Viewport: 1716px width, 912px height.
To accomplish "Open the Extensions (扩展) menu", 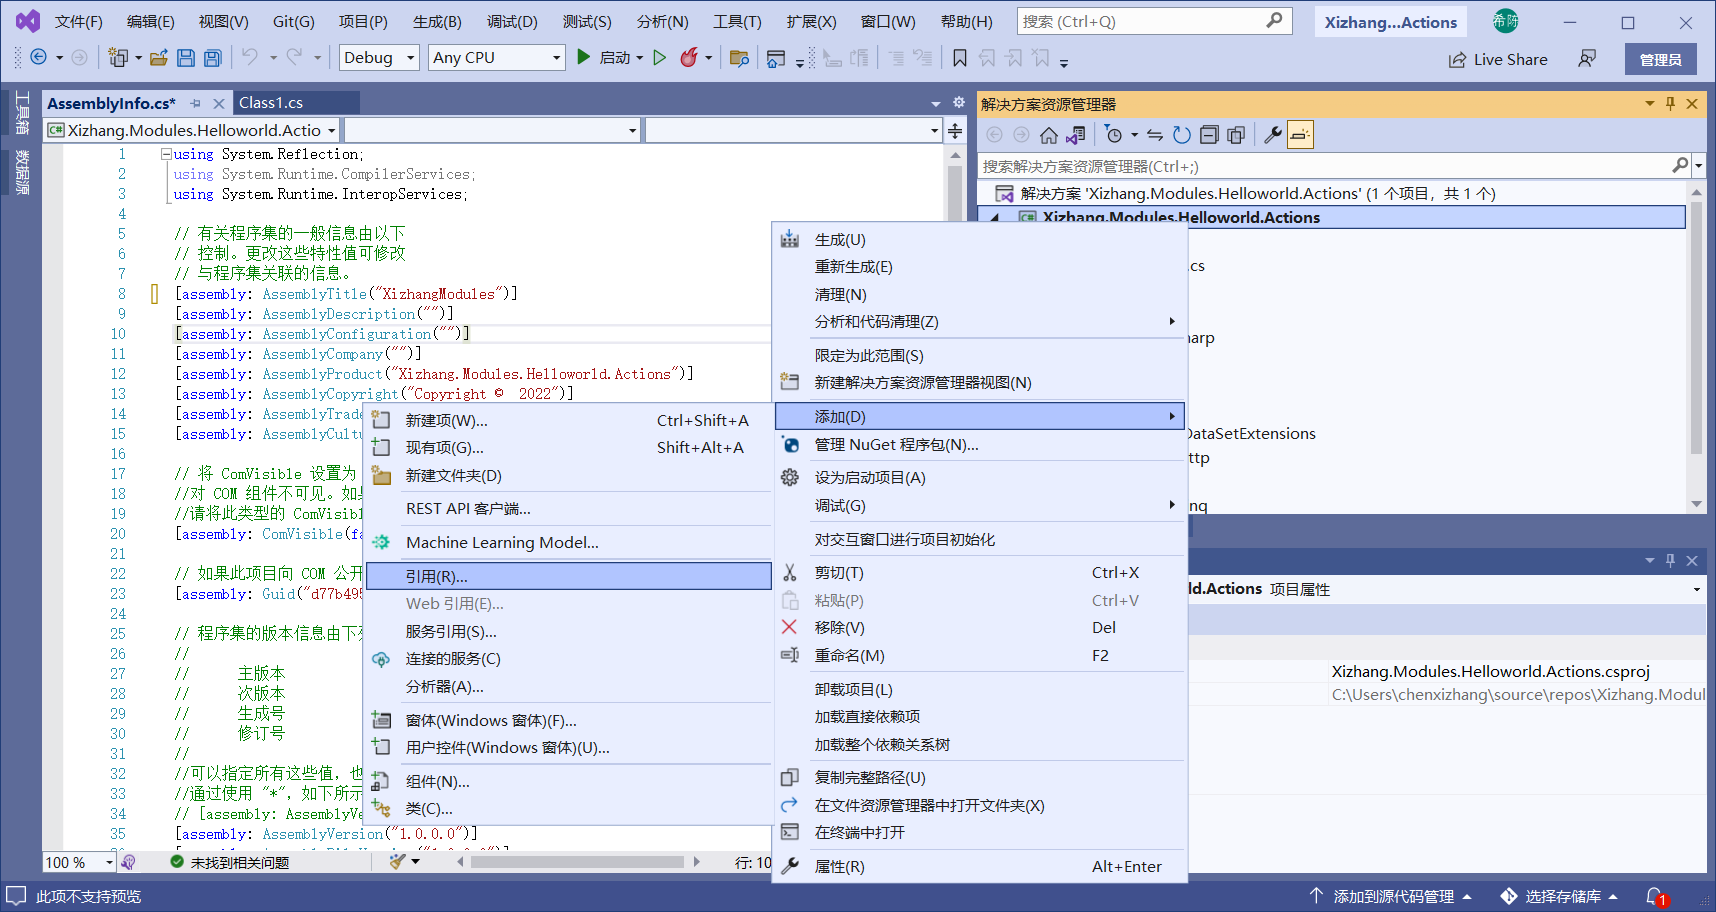I will tap(812, 21).
